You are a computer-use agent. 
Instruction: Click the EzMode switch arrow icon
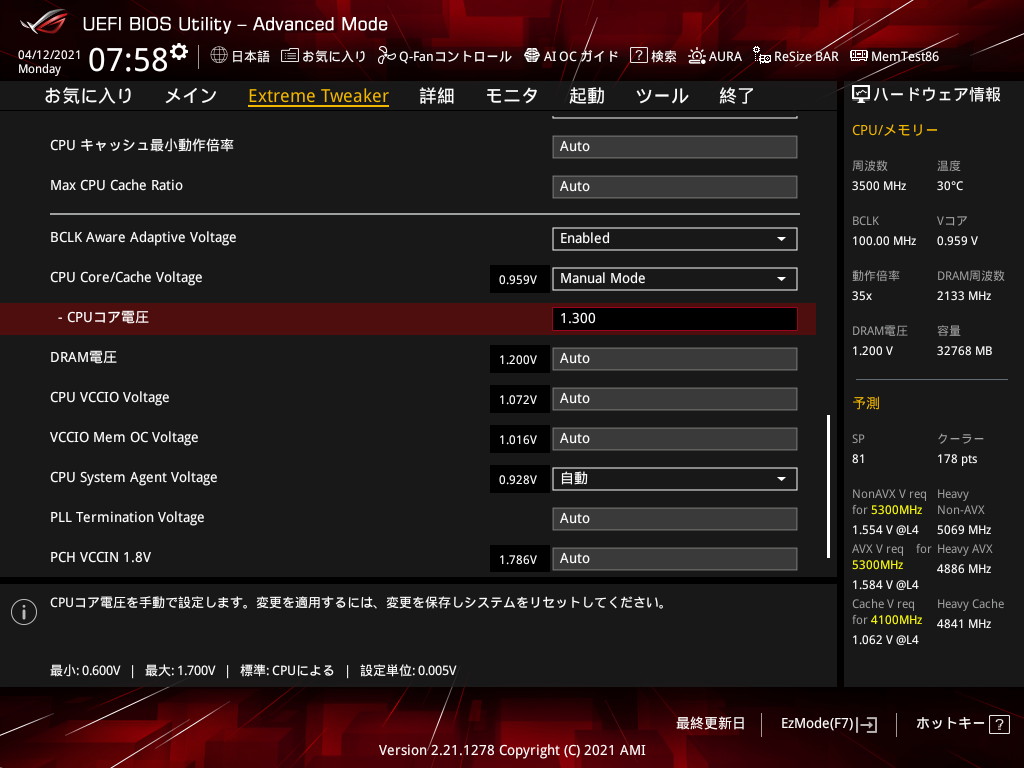[x=868, y=724]
